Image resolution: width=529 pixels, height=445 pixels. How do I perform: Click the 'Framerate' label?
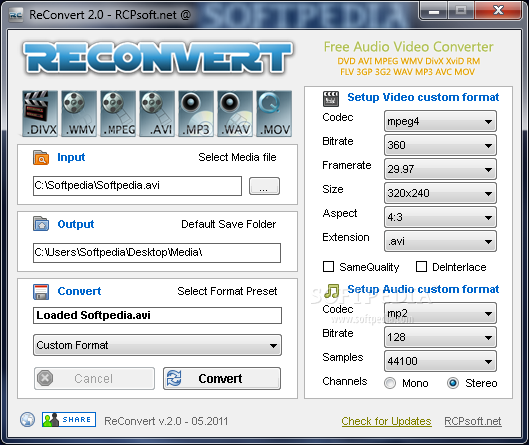point(347,165)
